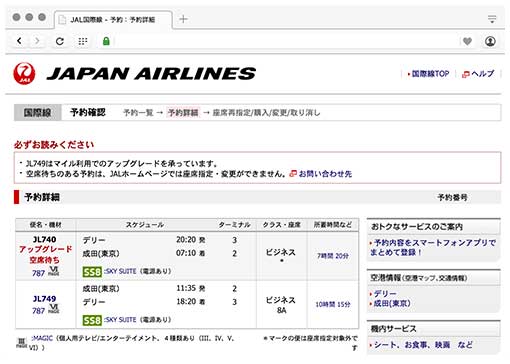
Task: Click the JAL crane logo
Action: point(24,73)
